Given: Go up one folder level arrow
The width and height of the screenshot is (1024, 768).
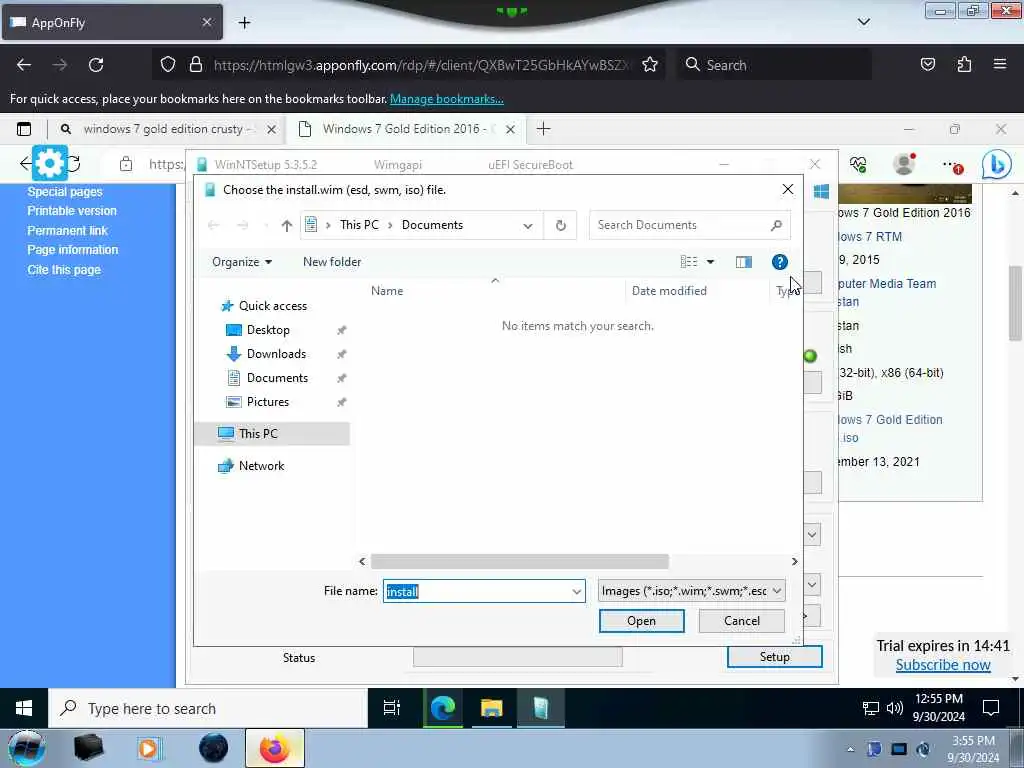Looking at the screenshot, I should 287,225.
